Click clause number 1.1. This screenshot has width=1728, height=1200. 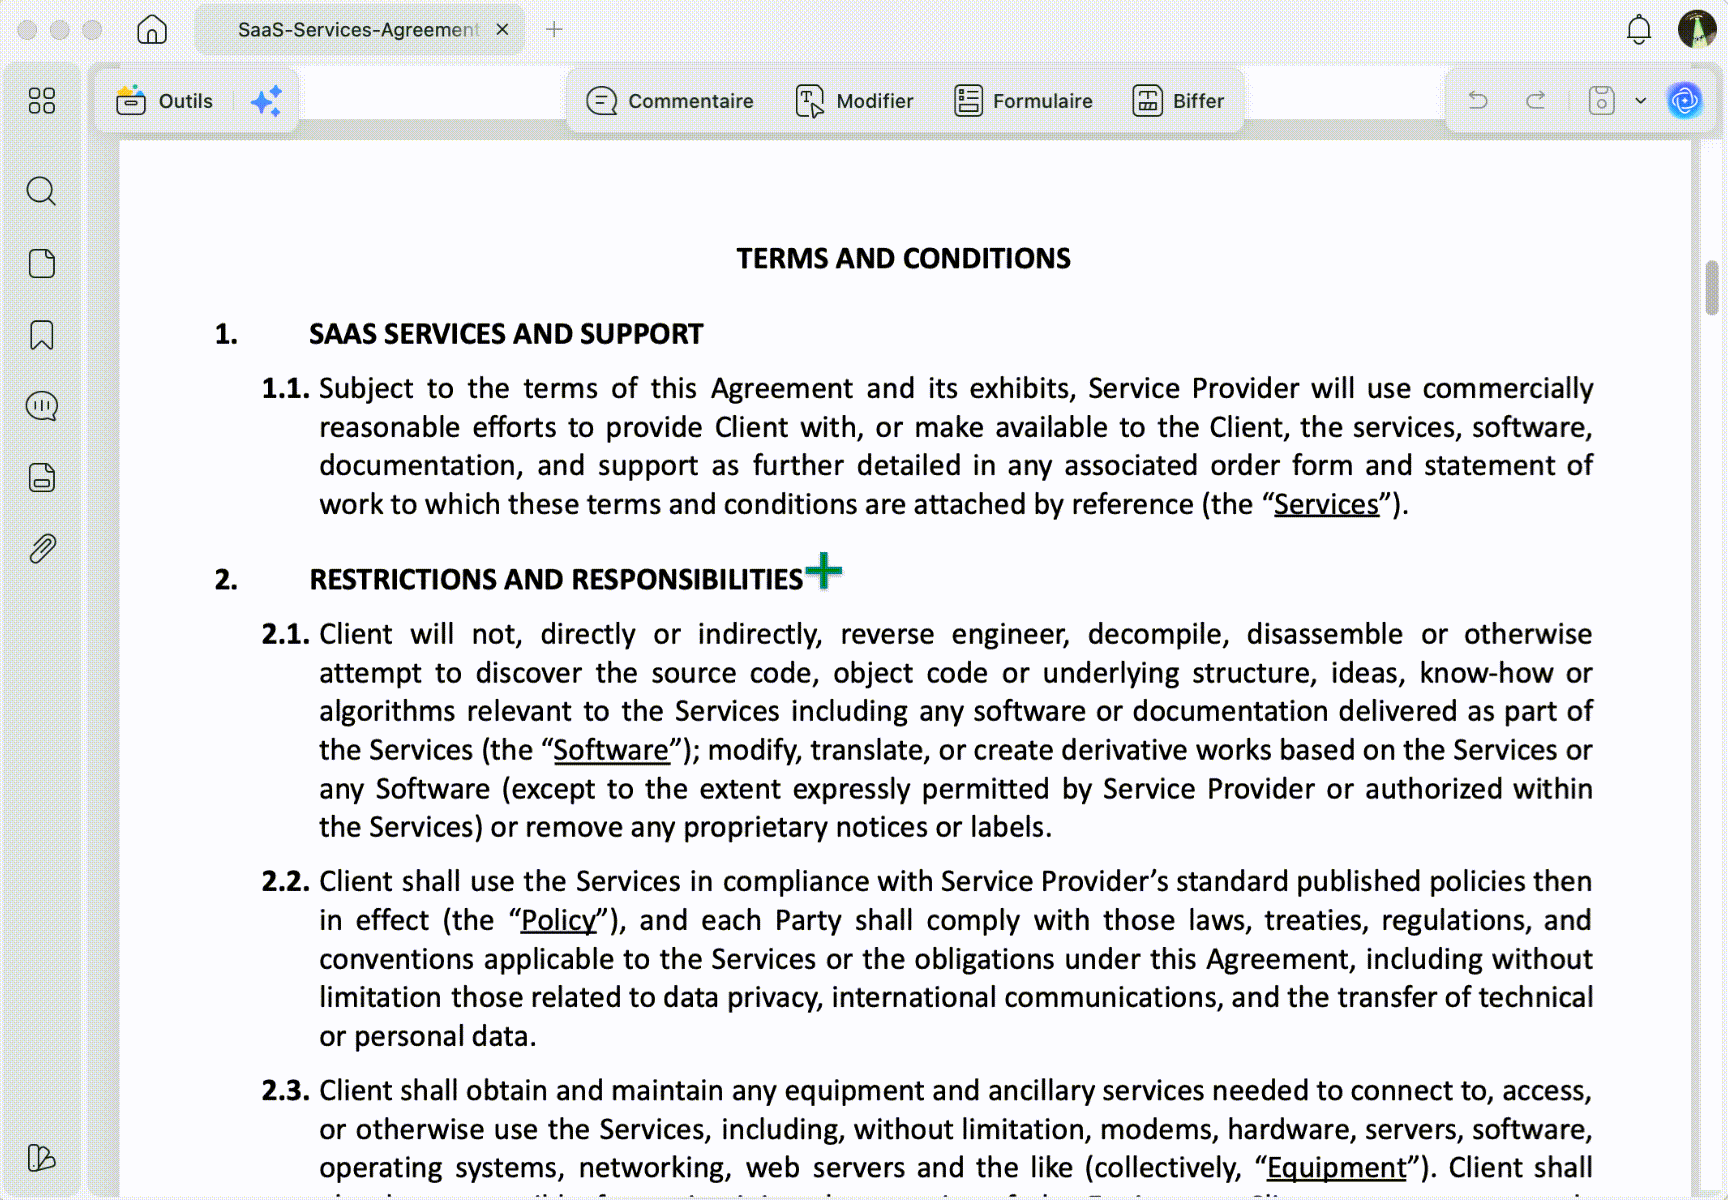(x=285, y=388)
